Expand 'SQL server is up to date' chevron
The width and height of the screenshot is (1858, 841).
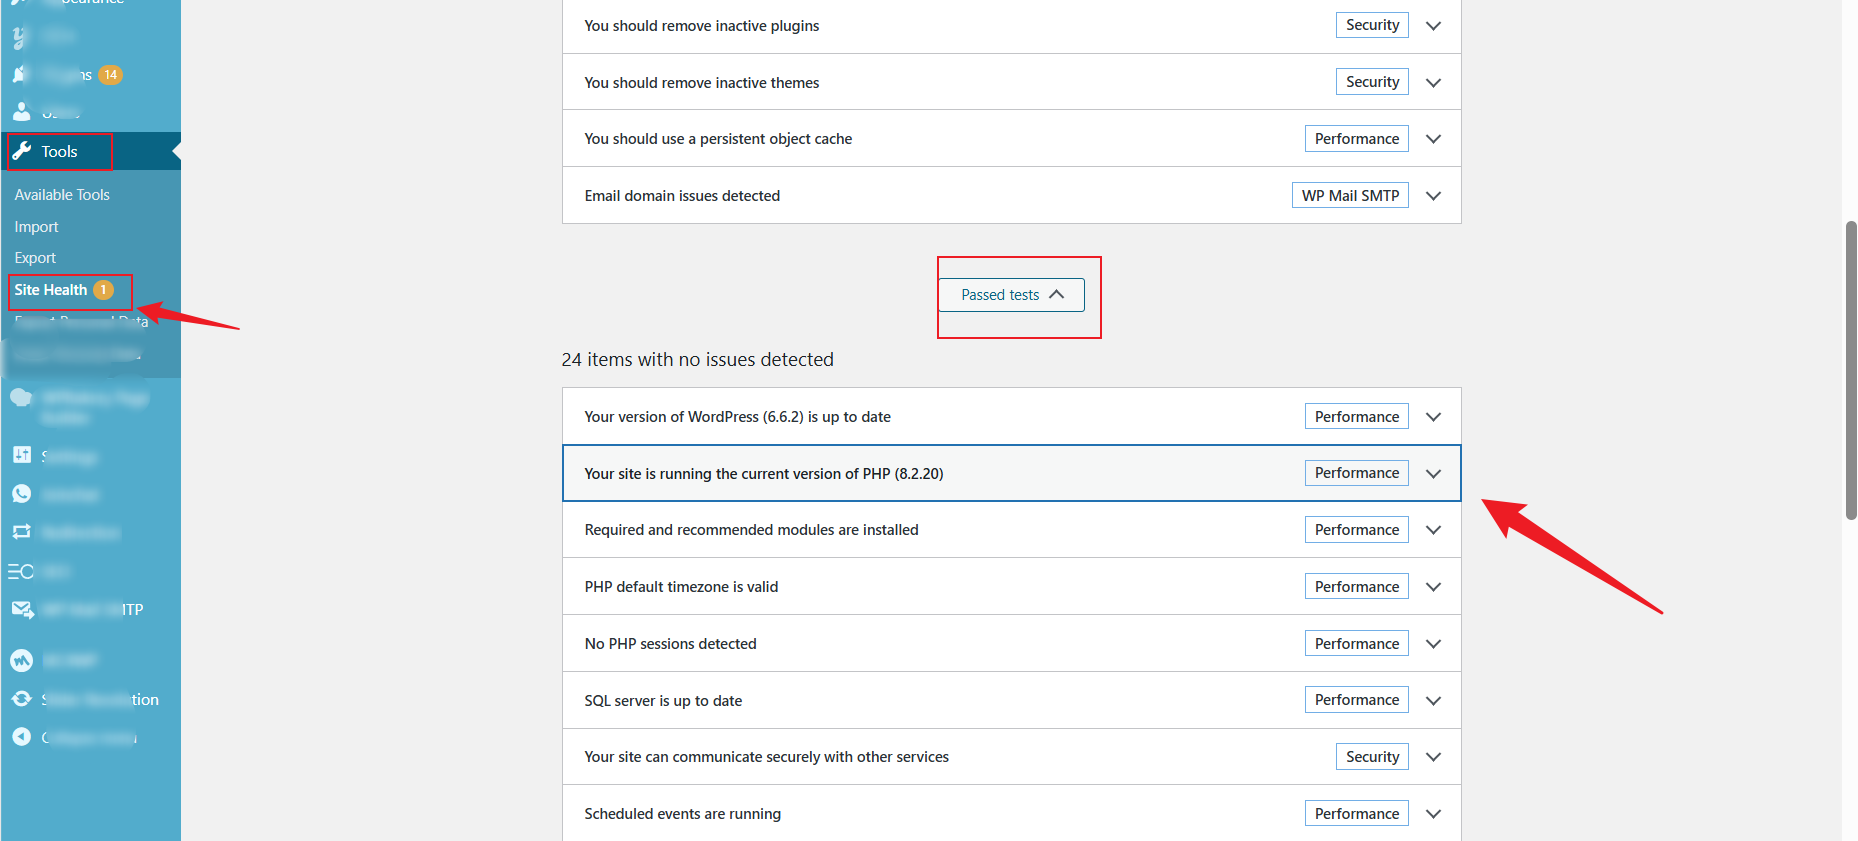1433,701
